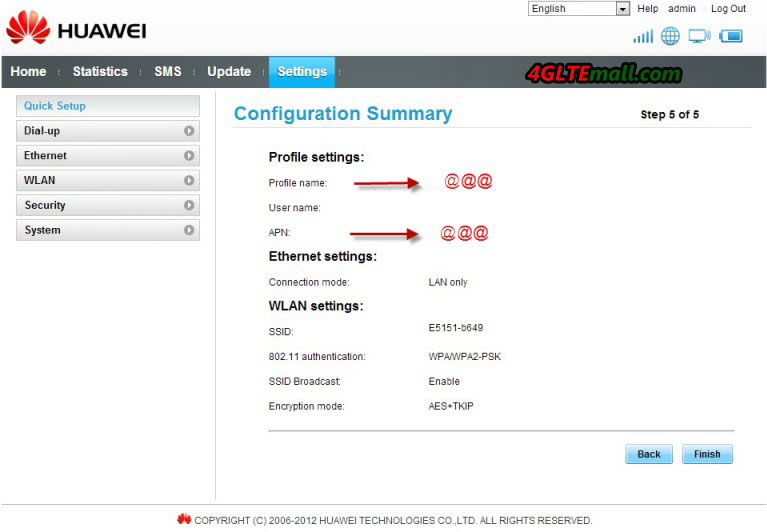
Task: Open the Help link
Action: coord(648,9)
